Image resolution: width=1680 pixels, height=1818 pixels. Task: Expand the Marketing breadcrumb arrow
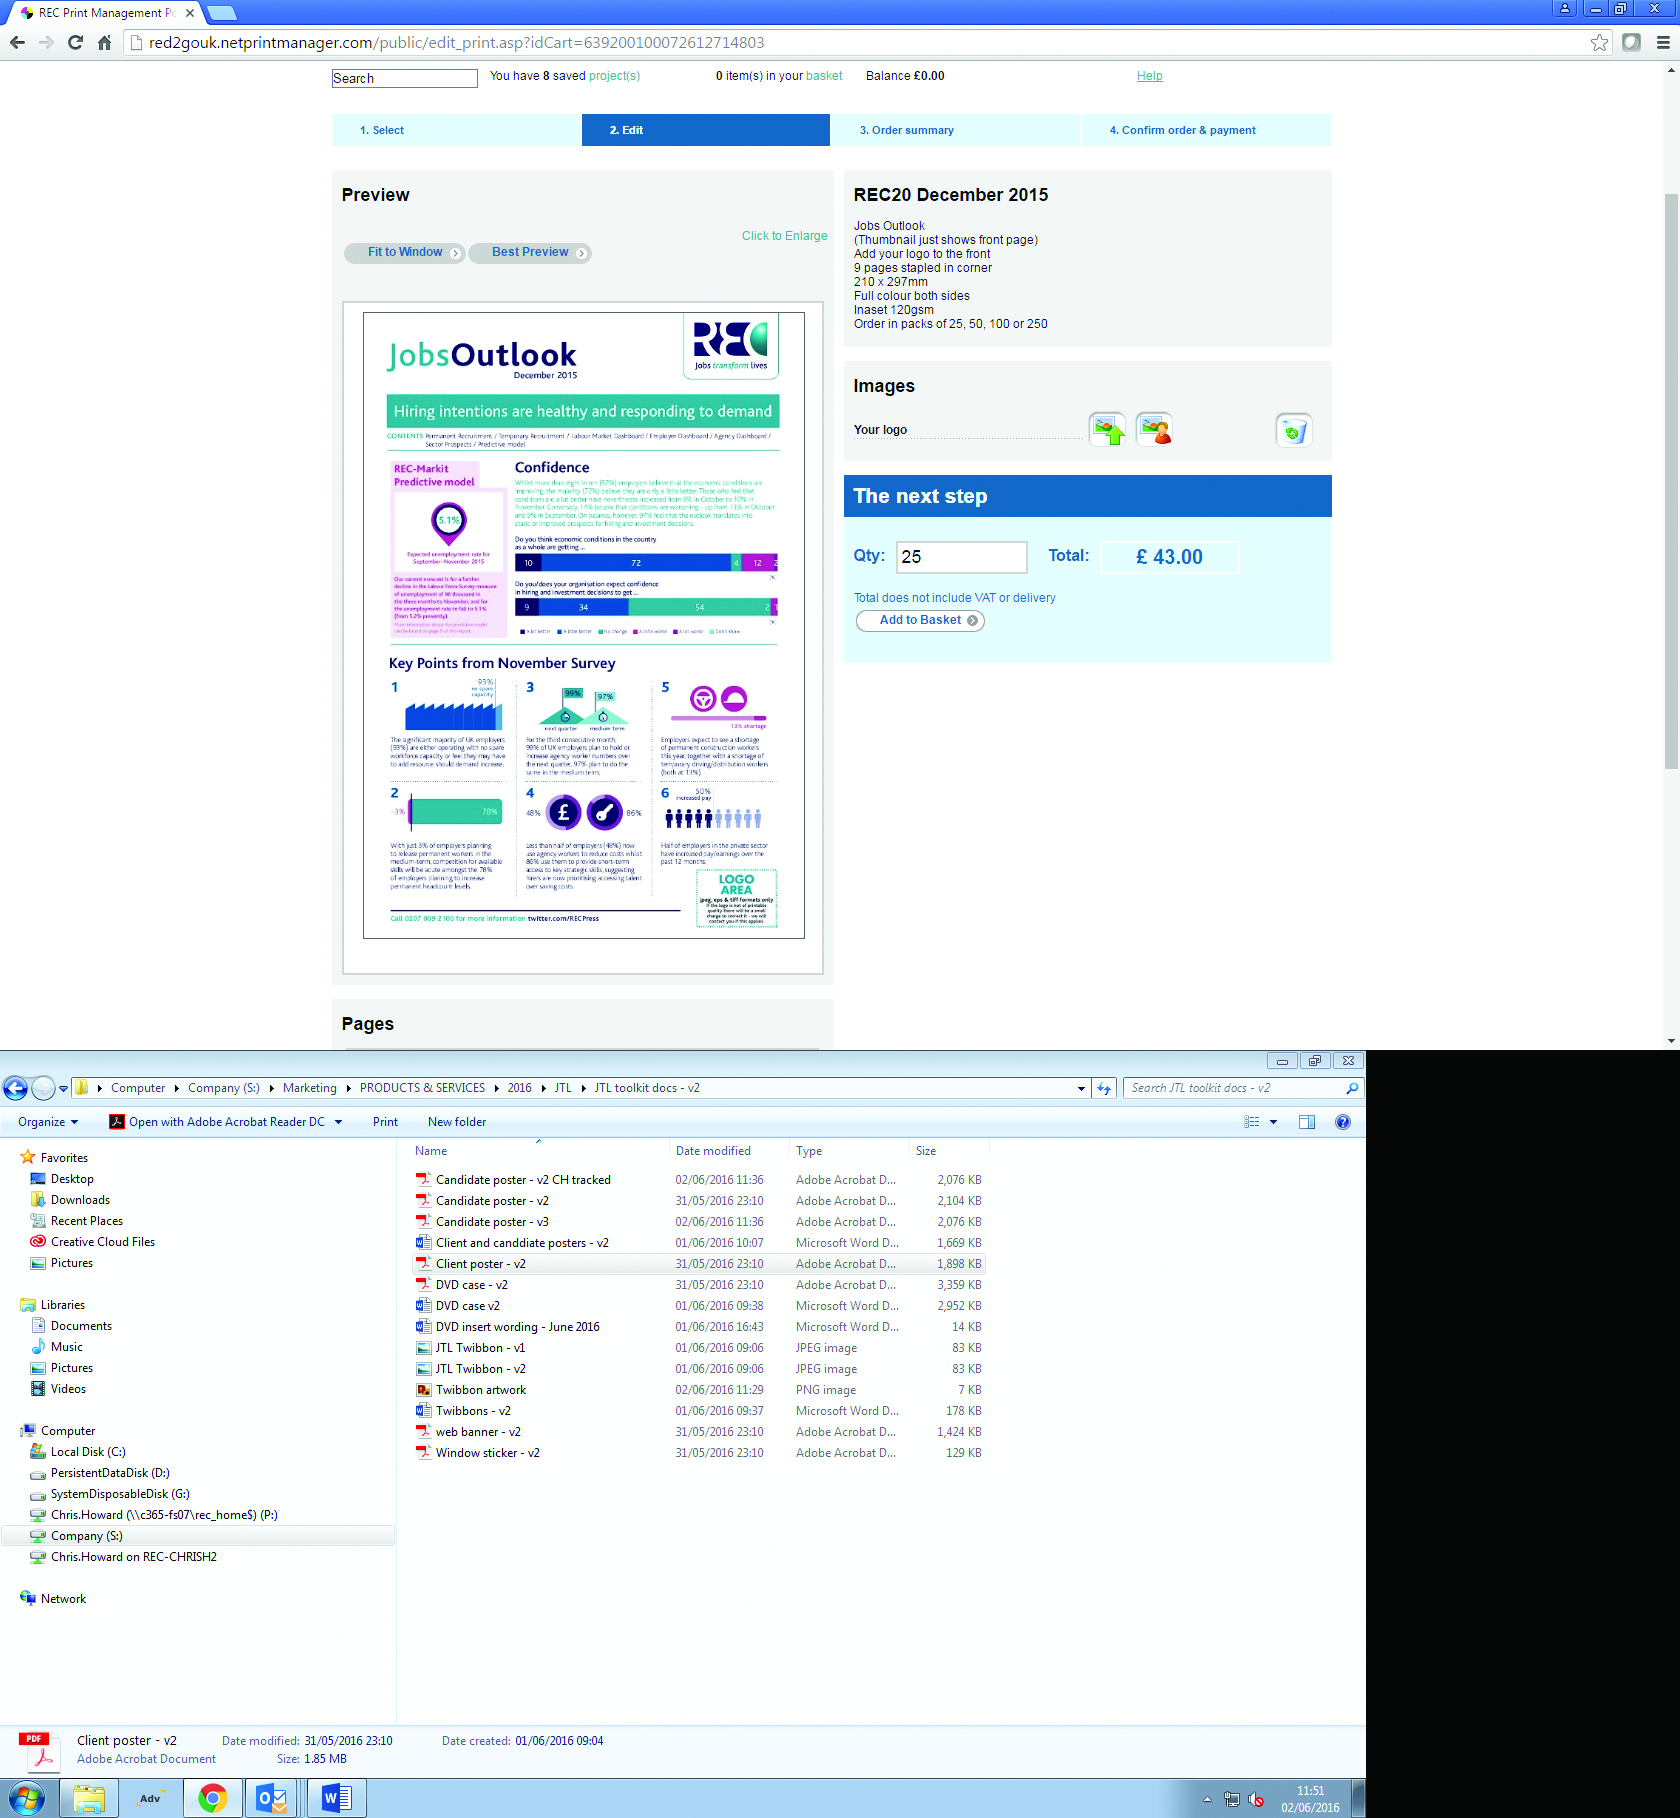[x=349, y=1088]
